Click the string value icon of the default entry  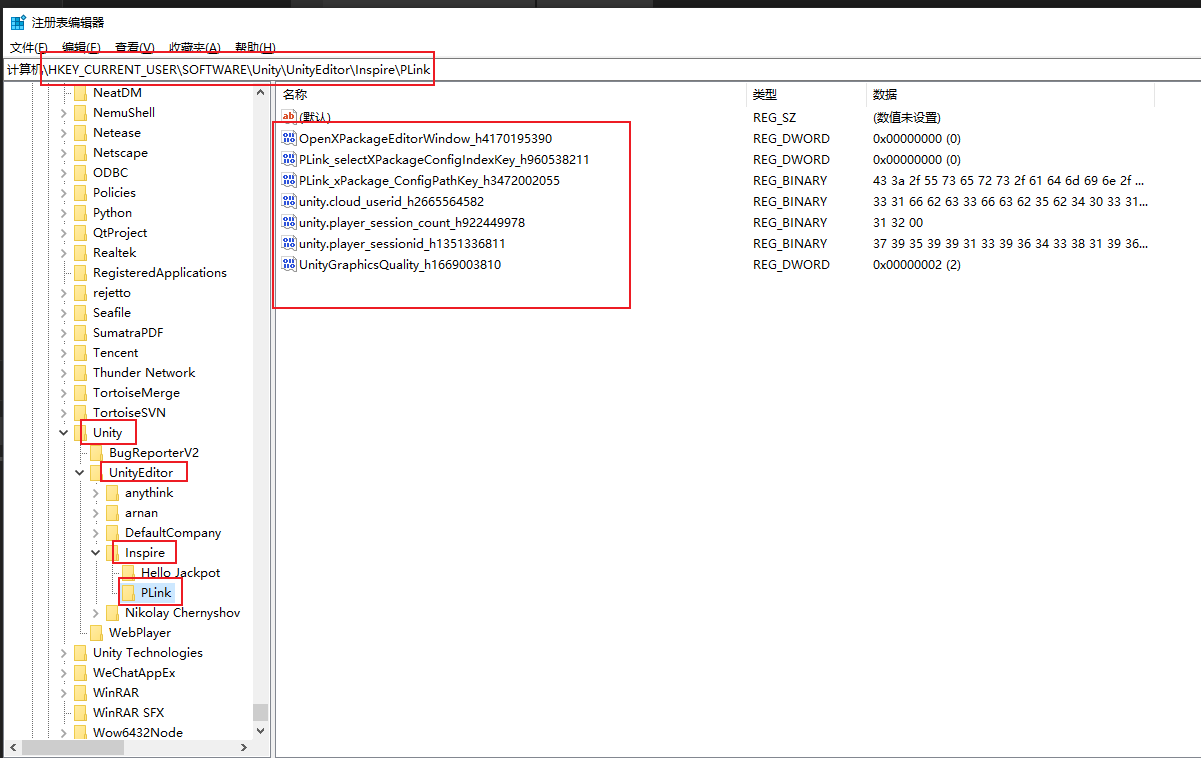[x=289, y=117]
